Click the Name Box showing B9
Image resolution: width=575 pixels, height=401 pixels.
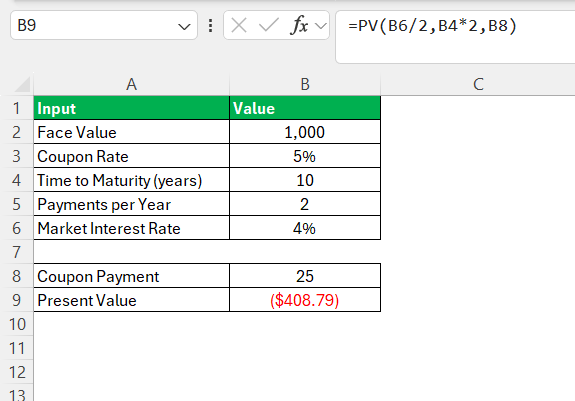[x=104, y=25]
